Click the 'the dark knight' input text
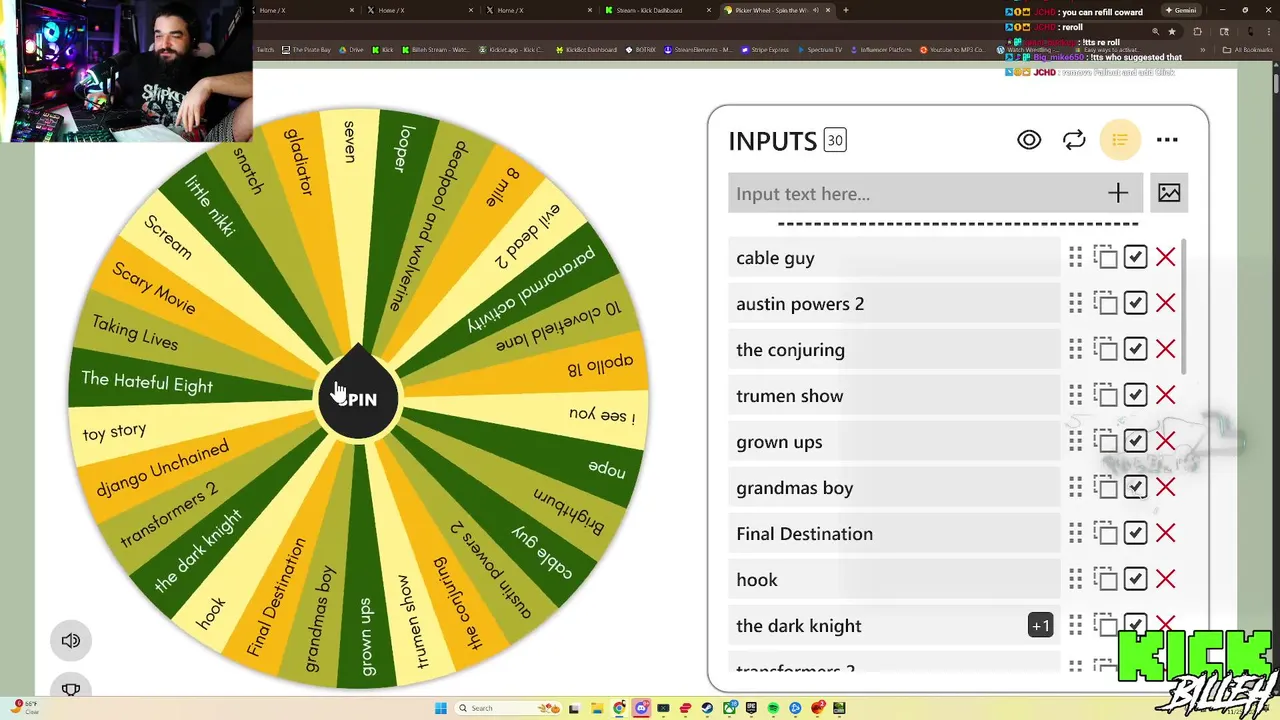 pos(798,626)
